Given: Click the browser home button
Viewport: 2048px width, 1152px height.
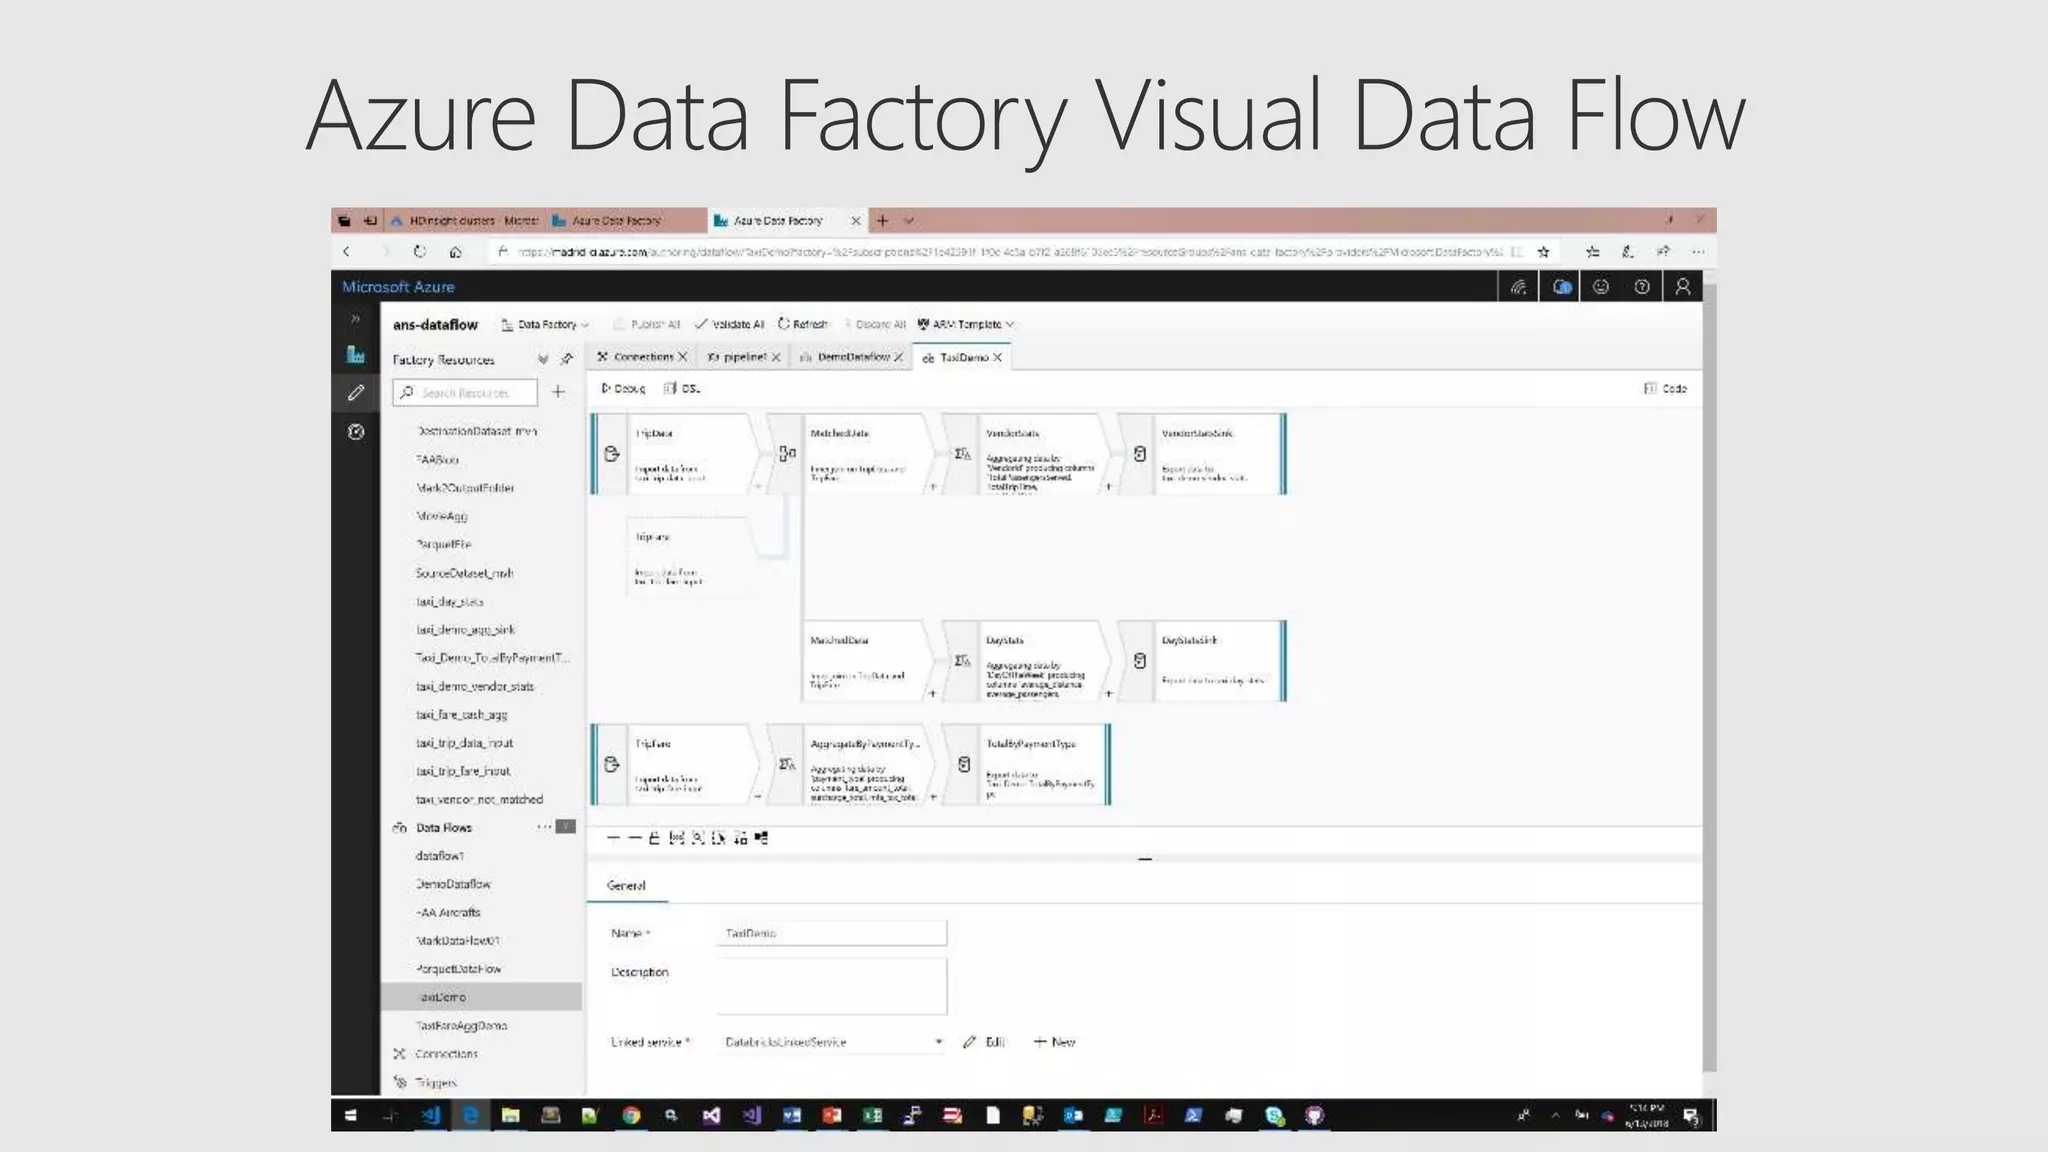Looking at the screenshot, I should [455, 252].
